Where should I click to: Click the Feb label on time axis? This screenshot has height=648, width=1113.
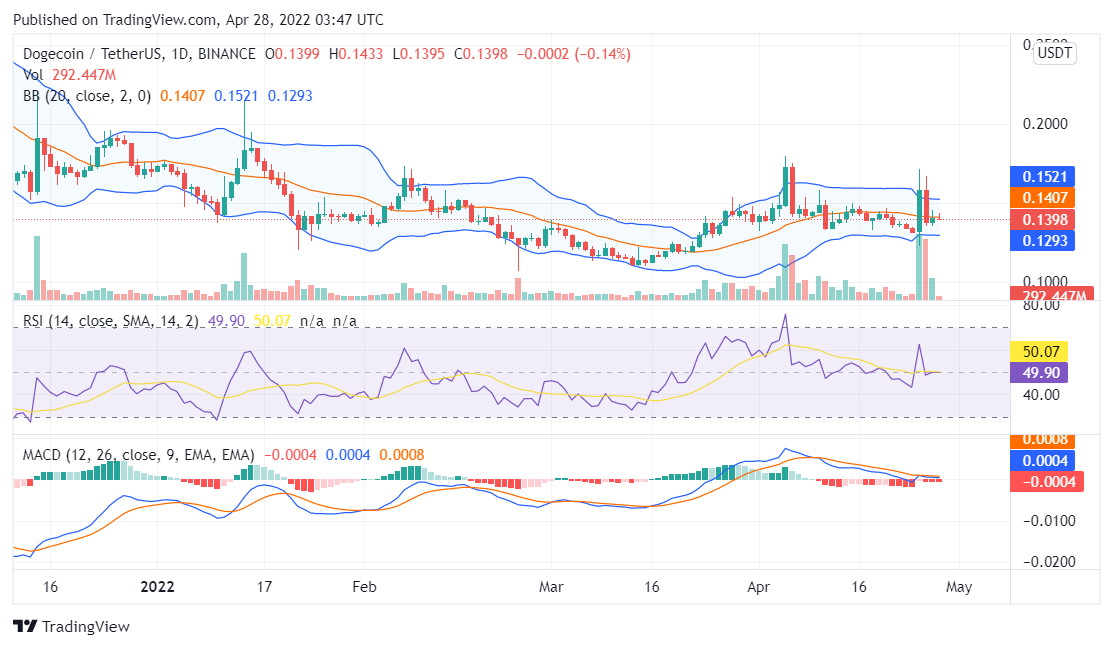tap(363, 587)
